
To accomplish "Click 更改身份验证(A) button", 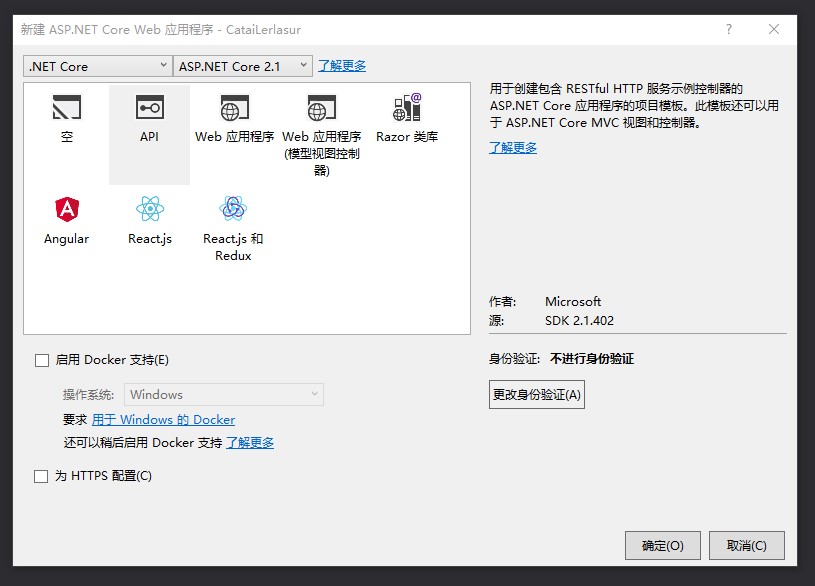I will pos(537,395).
